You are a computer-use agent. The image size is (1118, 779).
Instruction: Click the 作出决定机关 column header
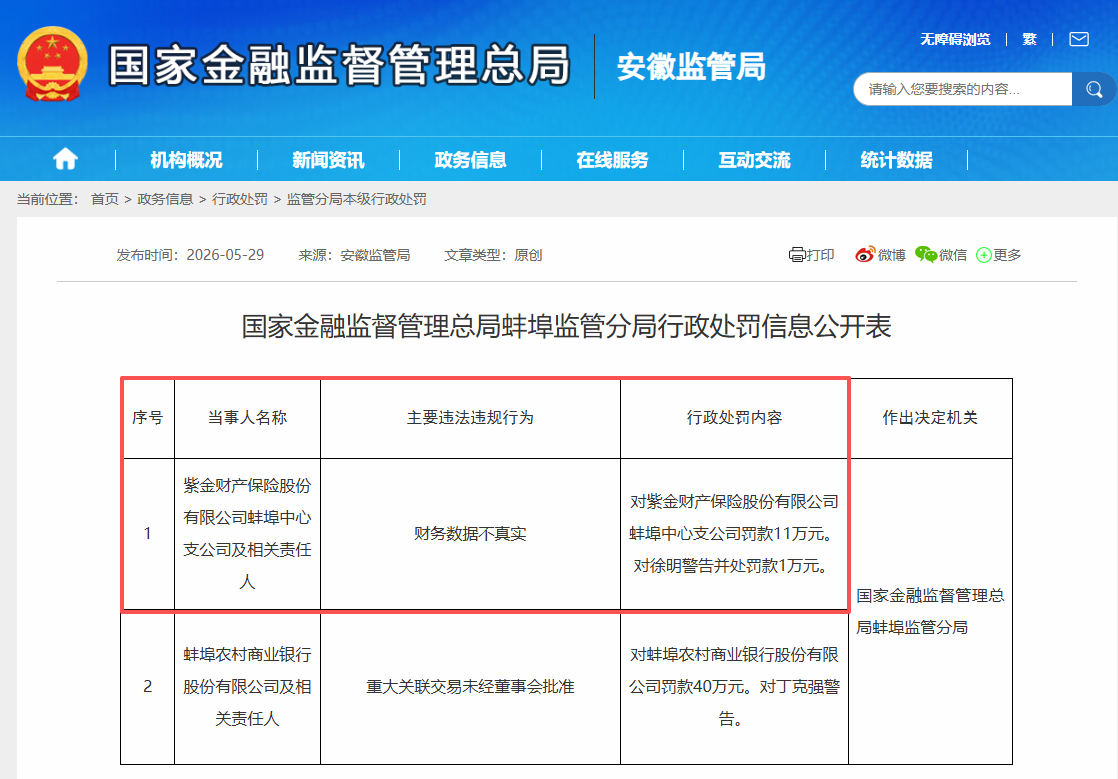click(x=930, y=418)
